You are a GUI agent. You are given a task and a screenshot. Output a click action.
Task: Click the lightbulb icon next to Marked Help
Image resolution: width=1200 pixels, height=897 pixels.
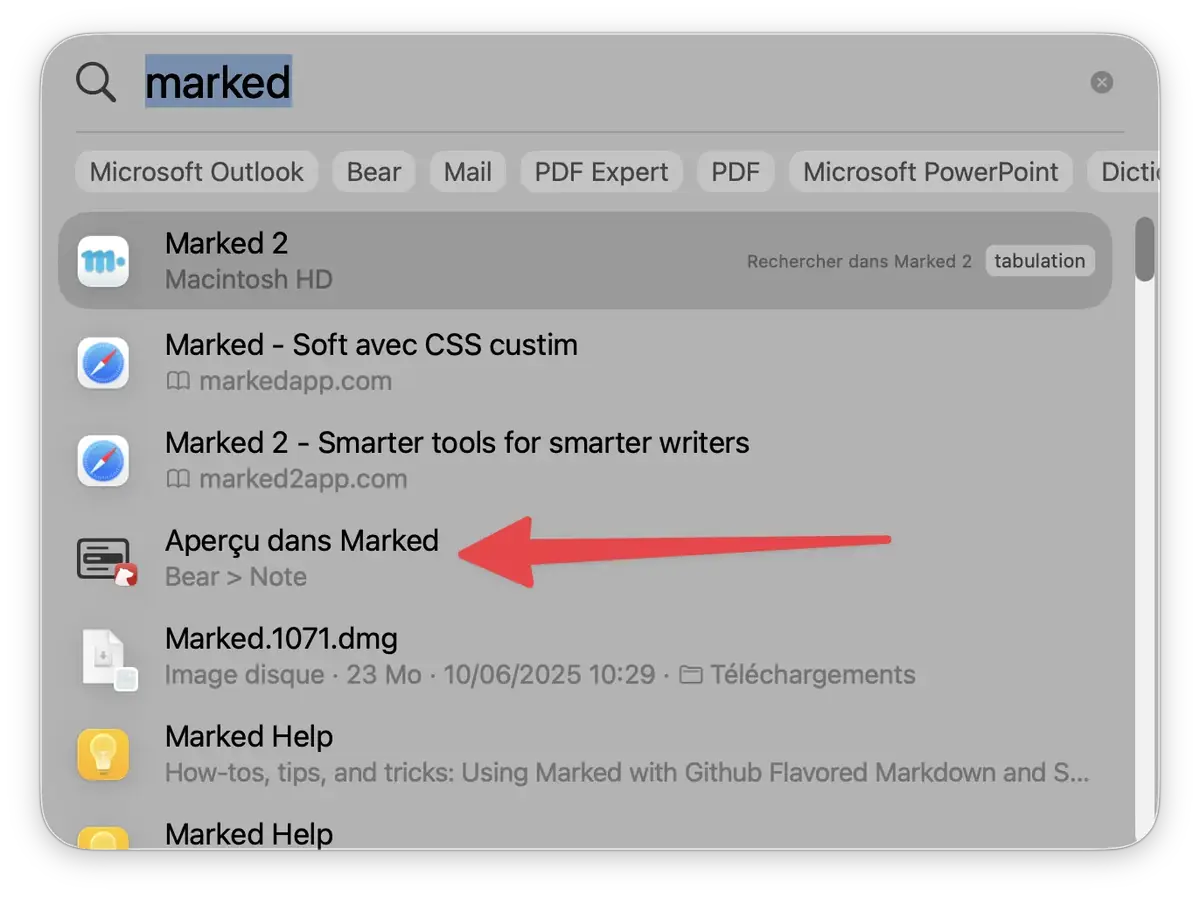[104, 753]
